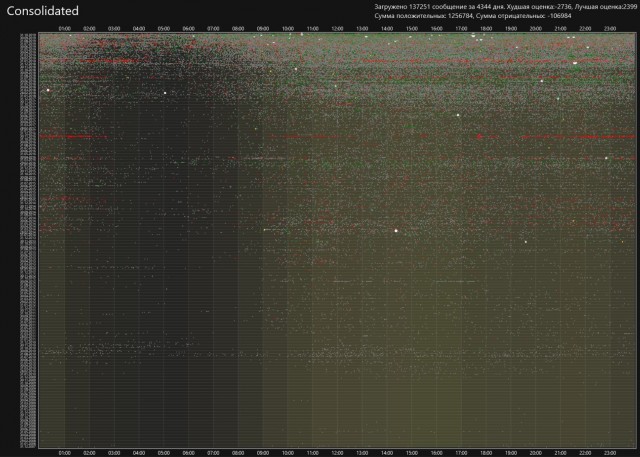Click the 15:00 label on the top axis
Viewport: 640px width, 457px height.
pos(412,29)
